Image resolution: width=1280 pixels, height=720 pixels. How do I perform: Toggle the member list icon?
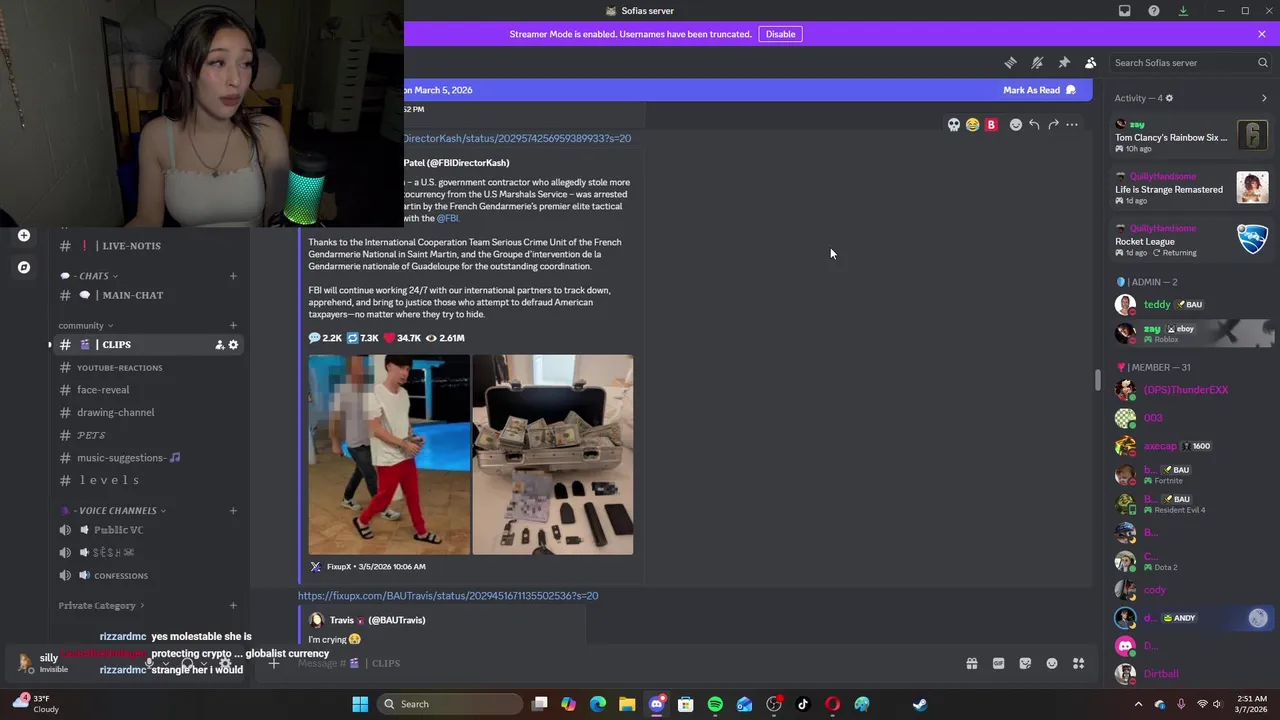coord(1091,62)
